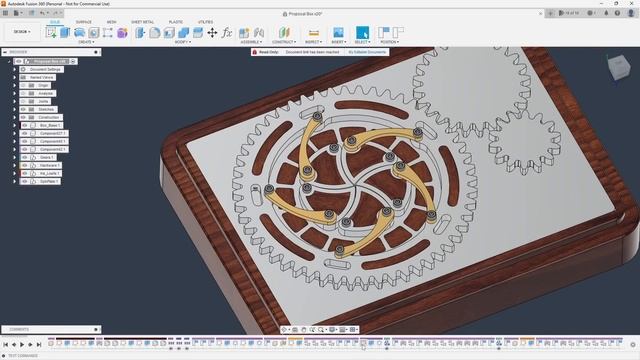The width and height of the screenshot is (640, 360).
Task: Open the purple Create Form tool
Action: pos(122,33)
